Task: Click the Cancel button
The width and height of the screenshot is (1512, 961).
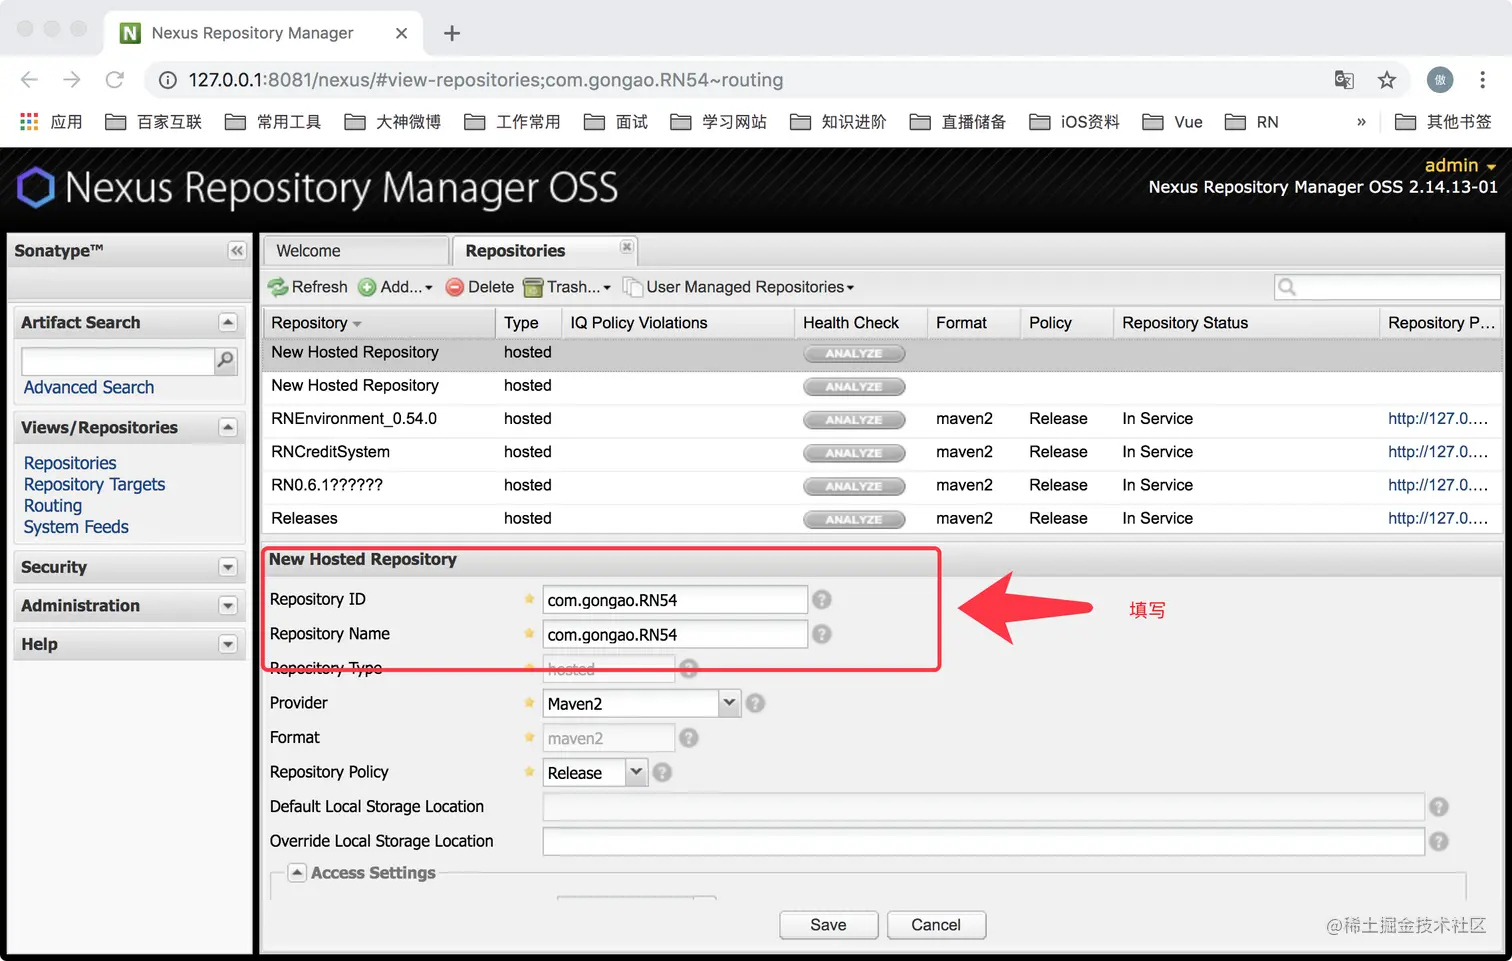Action: pyautogui.click(x=936, y=925)
